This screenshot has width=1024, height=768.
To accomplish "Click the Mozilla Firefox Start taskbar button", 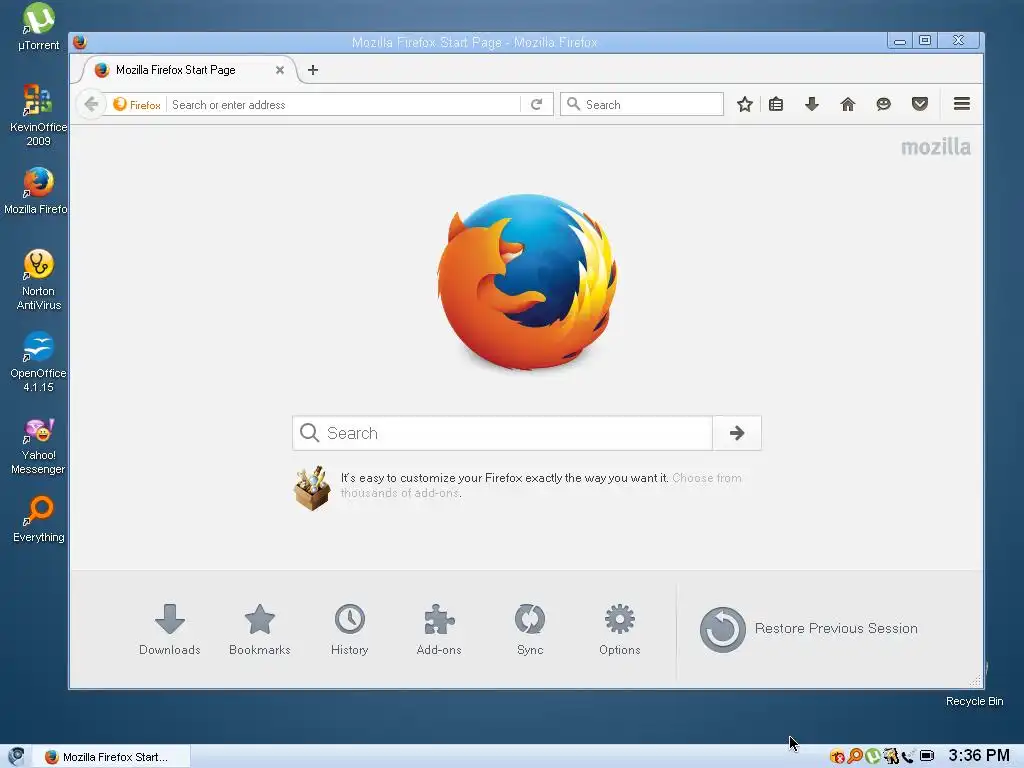I will 111,757.
